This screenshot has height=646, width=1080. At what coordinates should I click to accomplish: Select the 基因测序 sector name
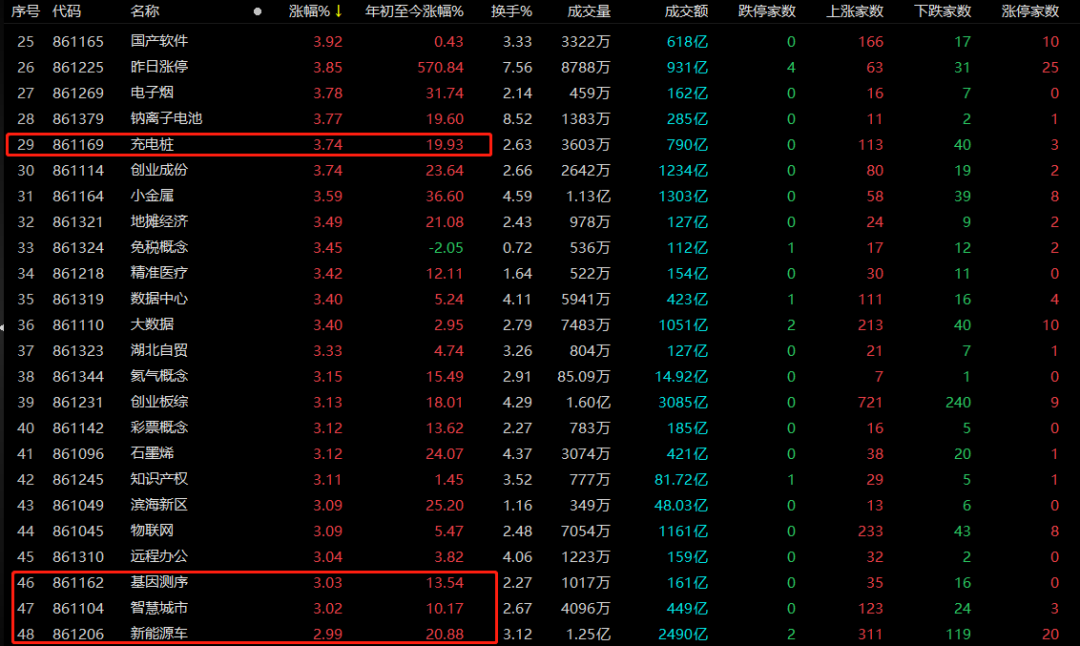159,582
